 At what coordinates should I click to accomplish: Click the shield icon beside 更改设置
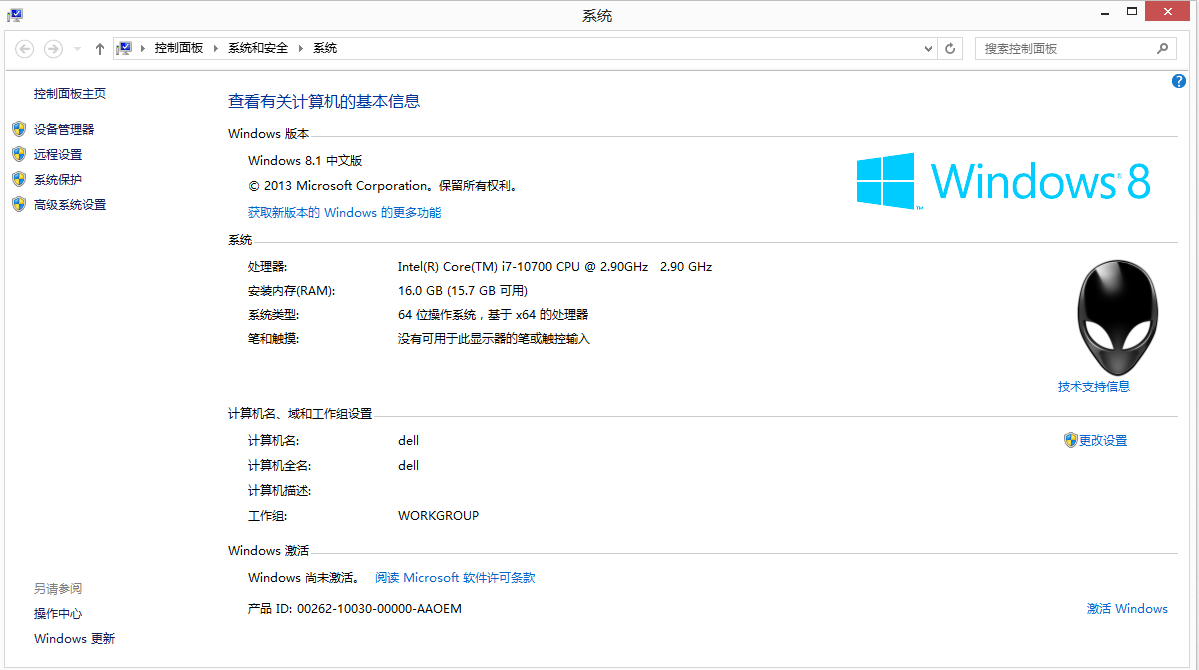click(1071, 440)
